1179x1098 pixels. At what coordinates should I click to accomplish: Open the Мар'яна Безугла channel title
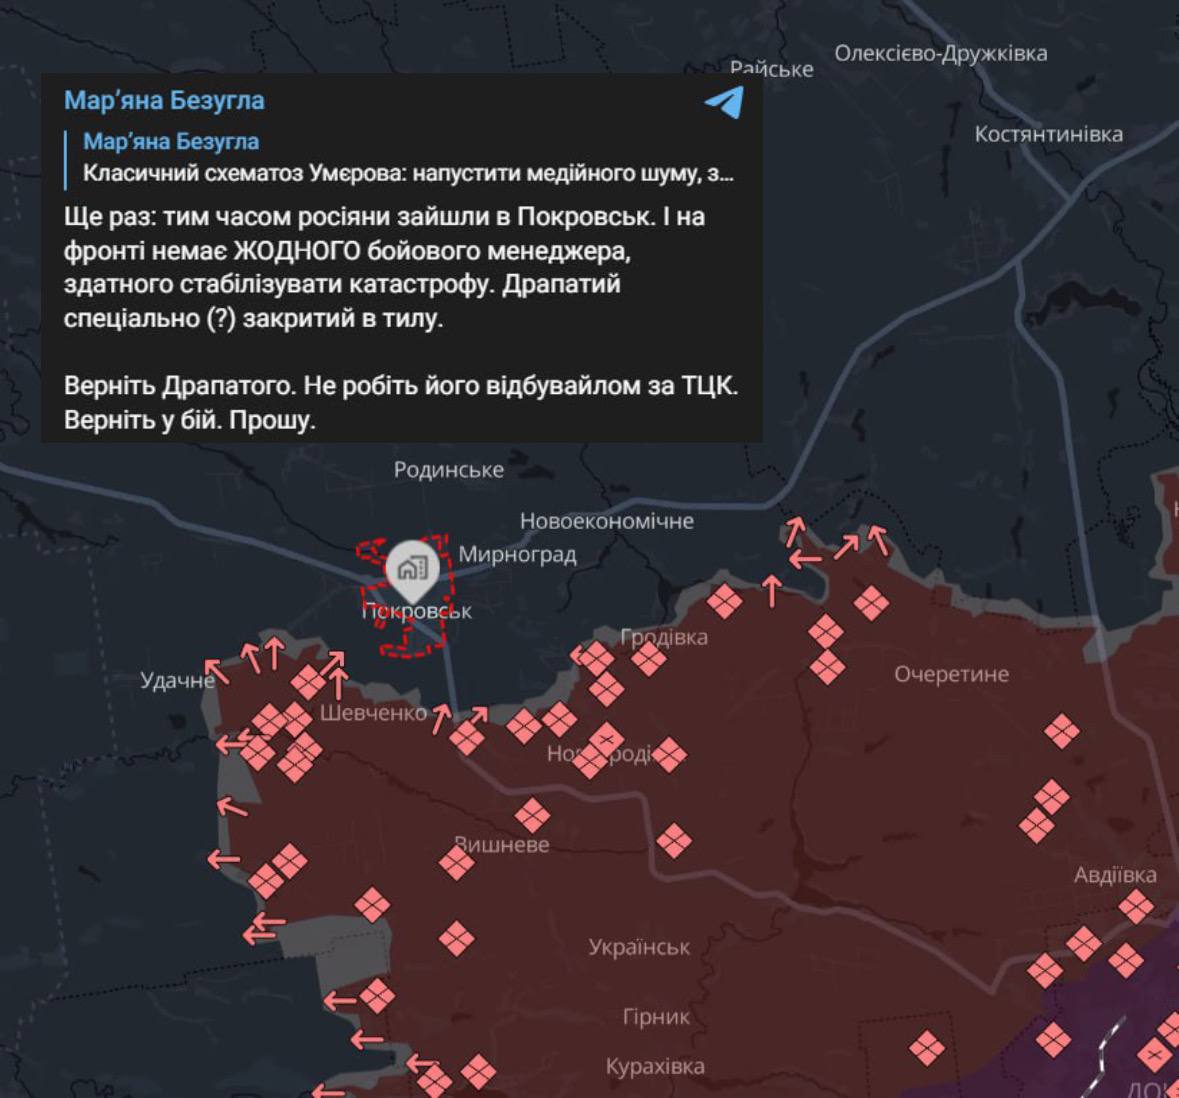164,101
